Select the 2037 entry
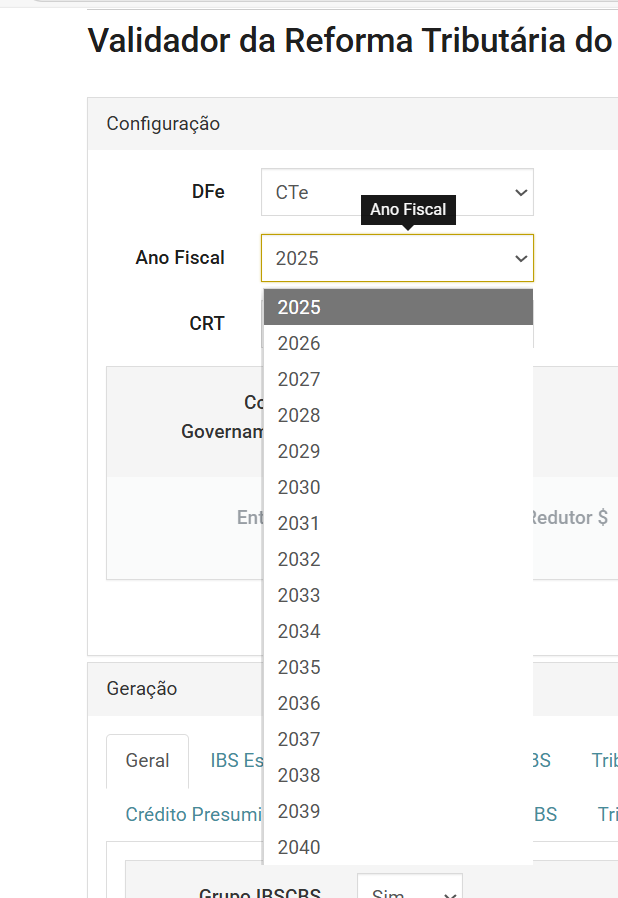The image size is (618, 898). point(398,739)
